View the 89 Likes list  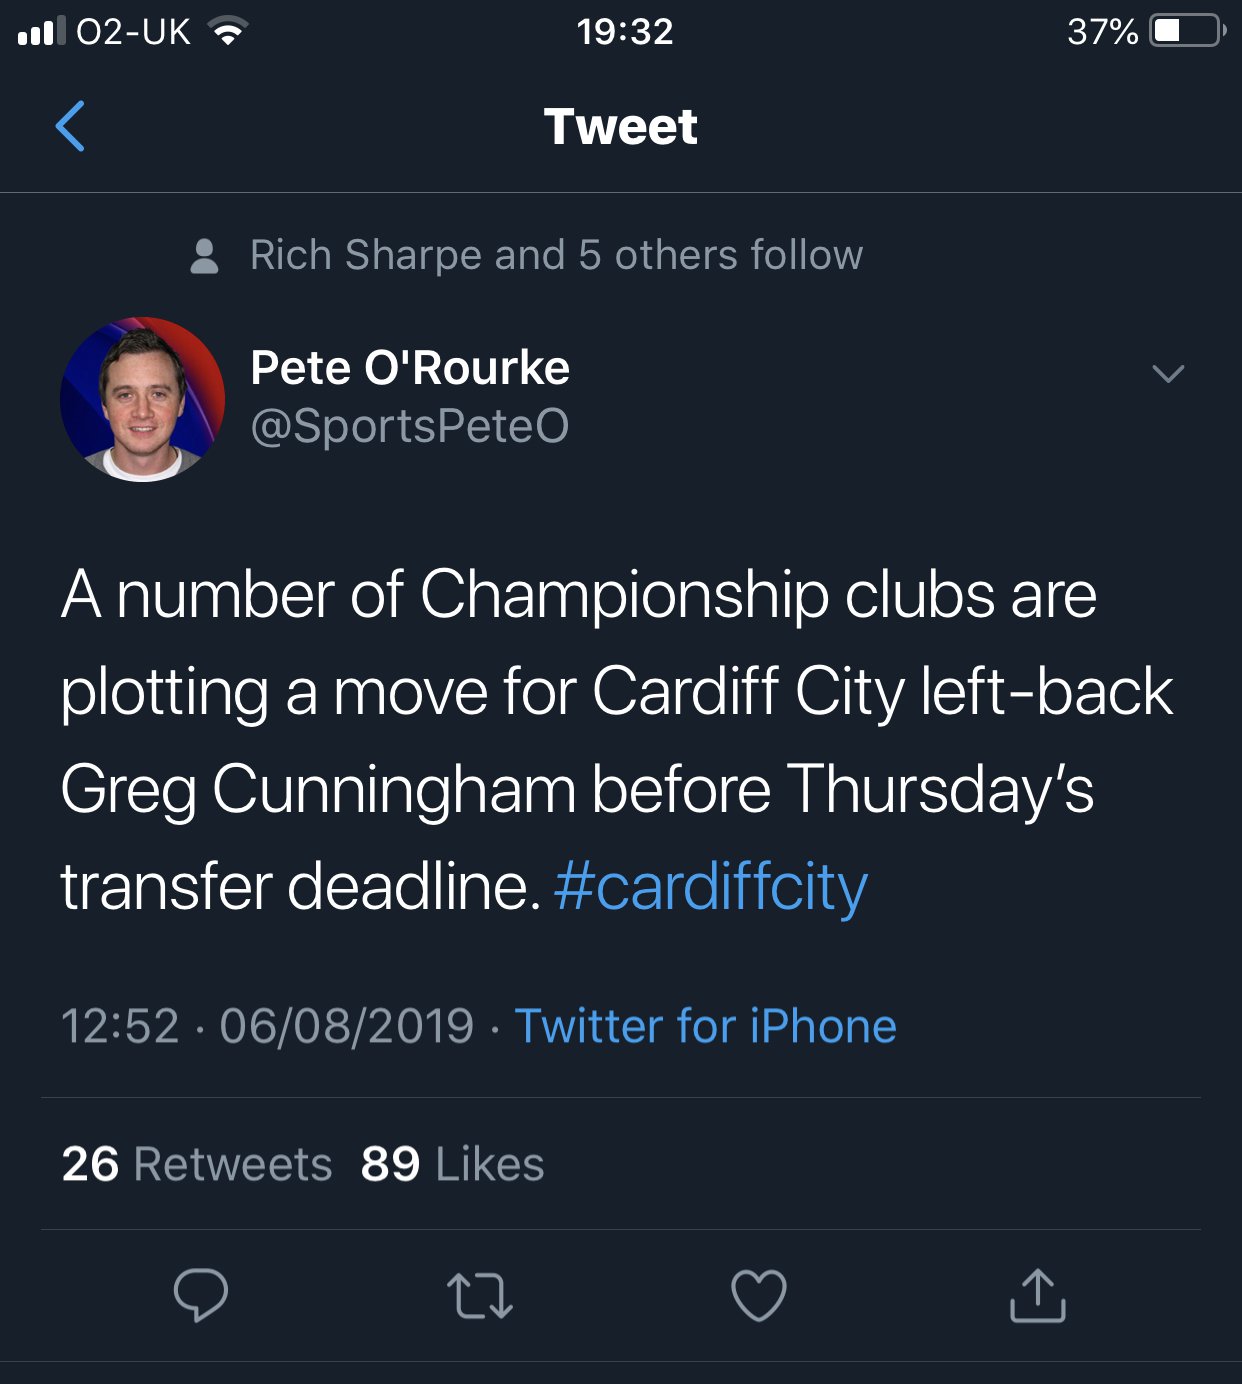(x=452, y=1164)
